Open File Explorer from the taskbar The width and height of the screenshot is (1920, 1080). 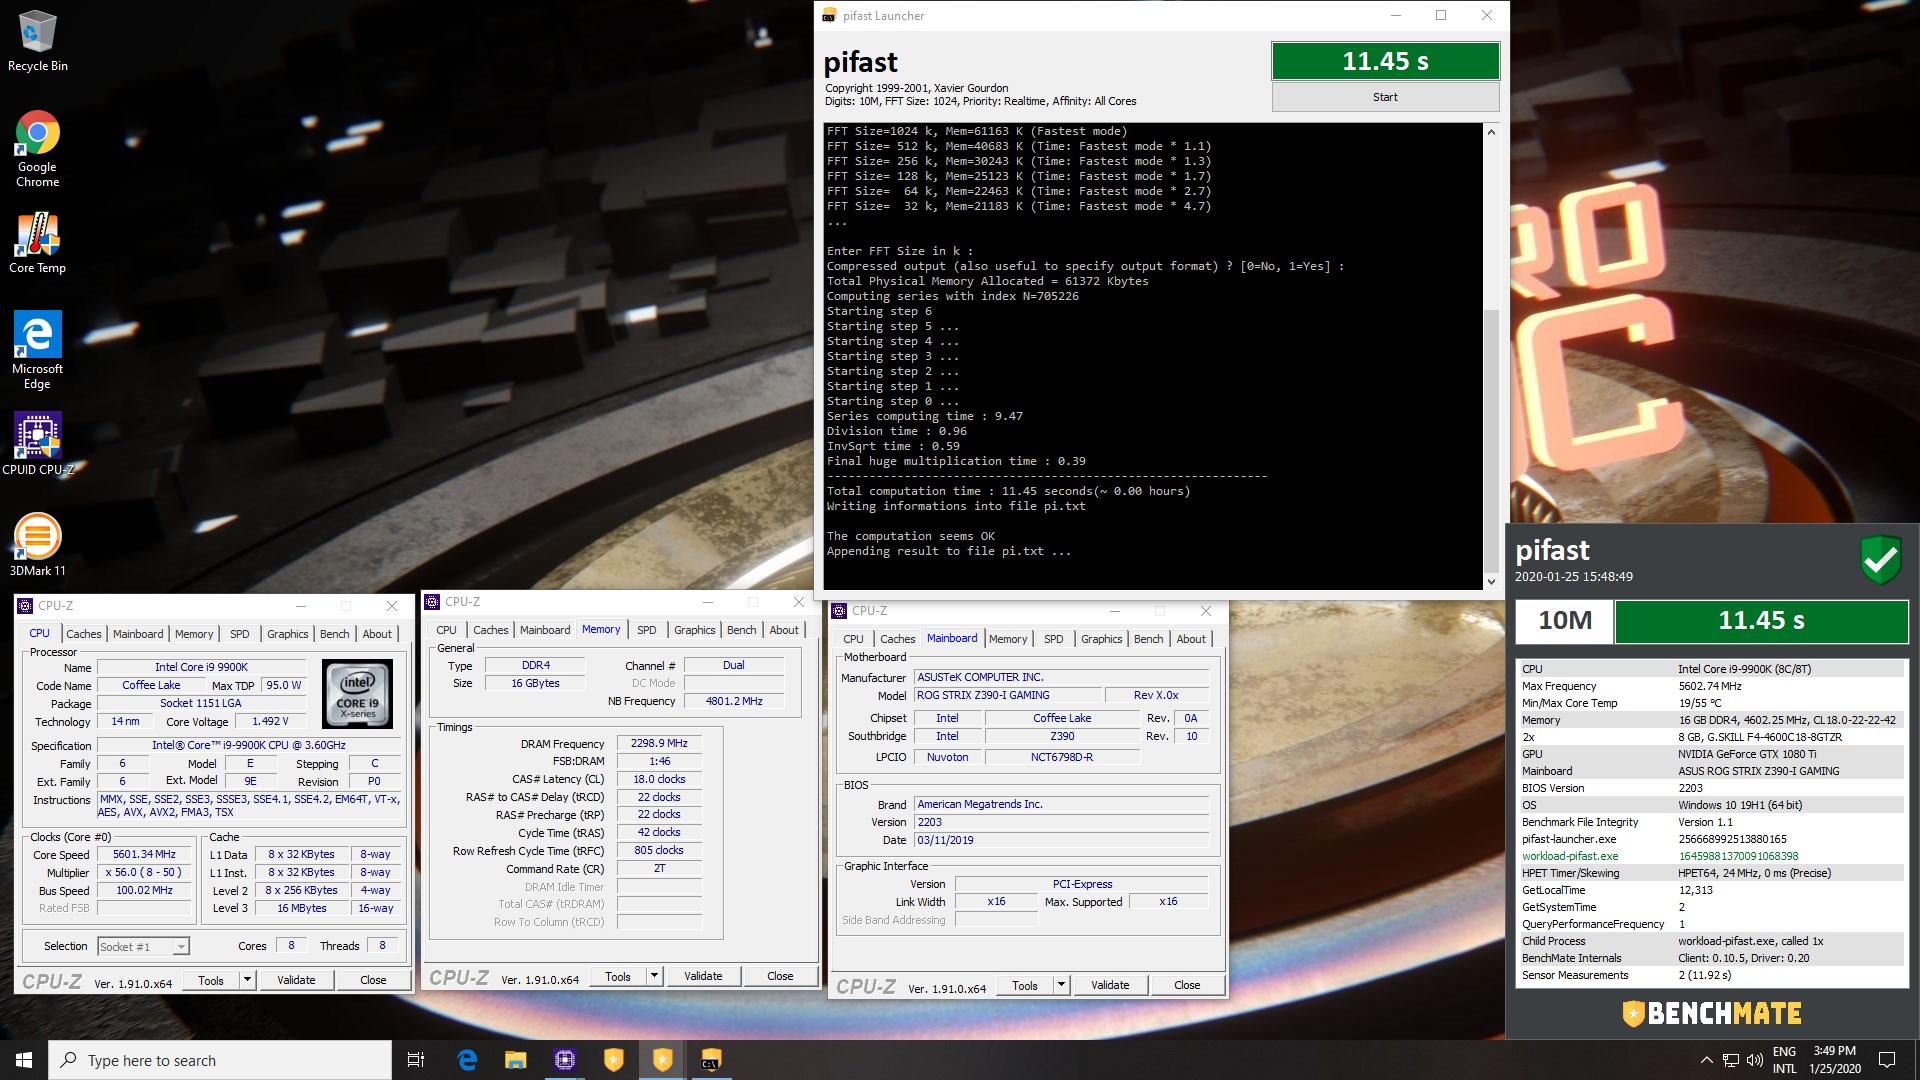coord(515,1060)
